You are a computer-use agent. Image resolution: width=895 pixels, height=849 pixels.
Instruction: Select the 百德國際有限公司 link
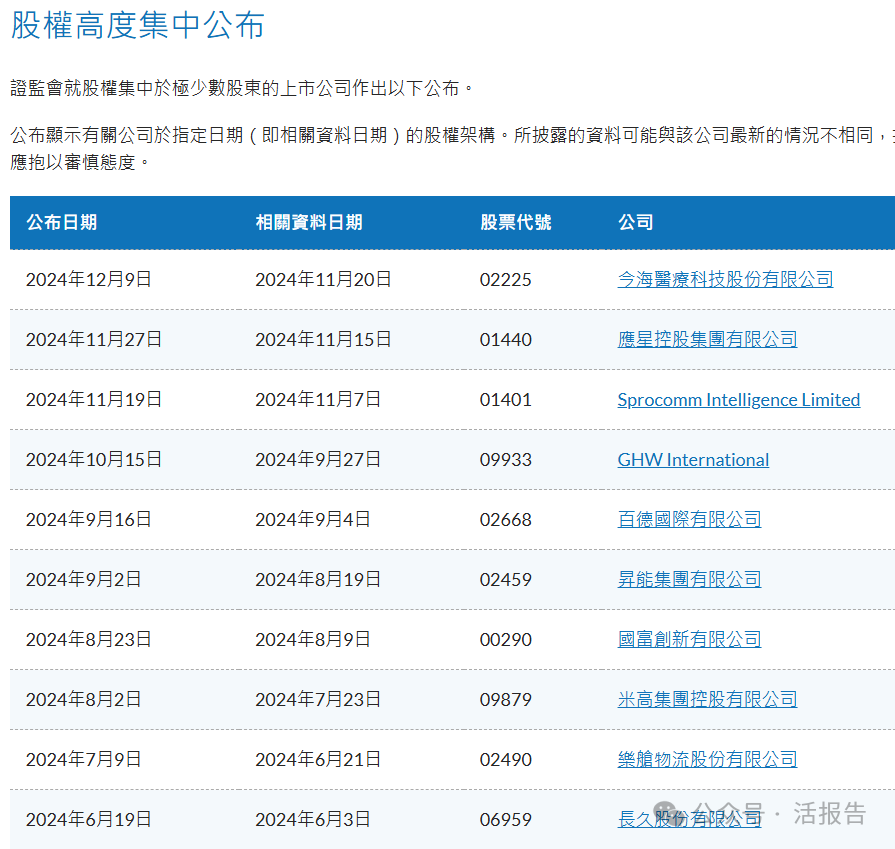[x=689, y=520]
